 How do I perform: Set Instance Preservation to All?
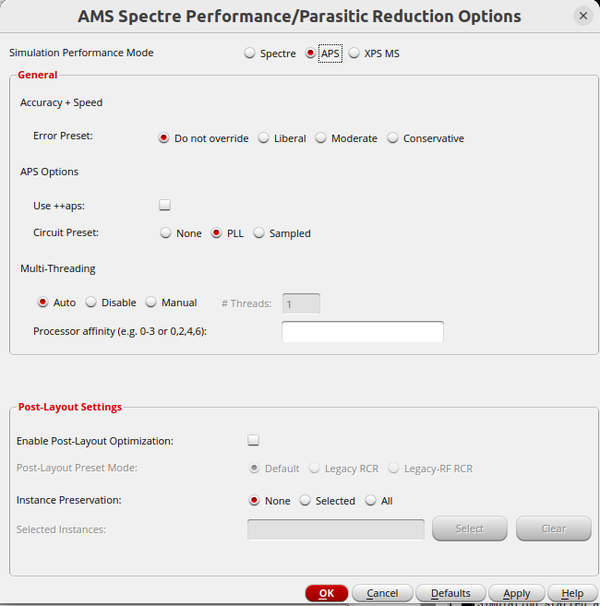tap(371, 501)
